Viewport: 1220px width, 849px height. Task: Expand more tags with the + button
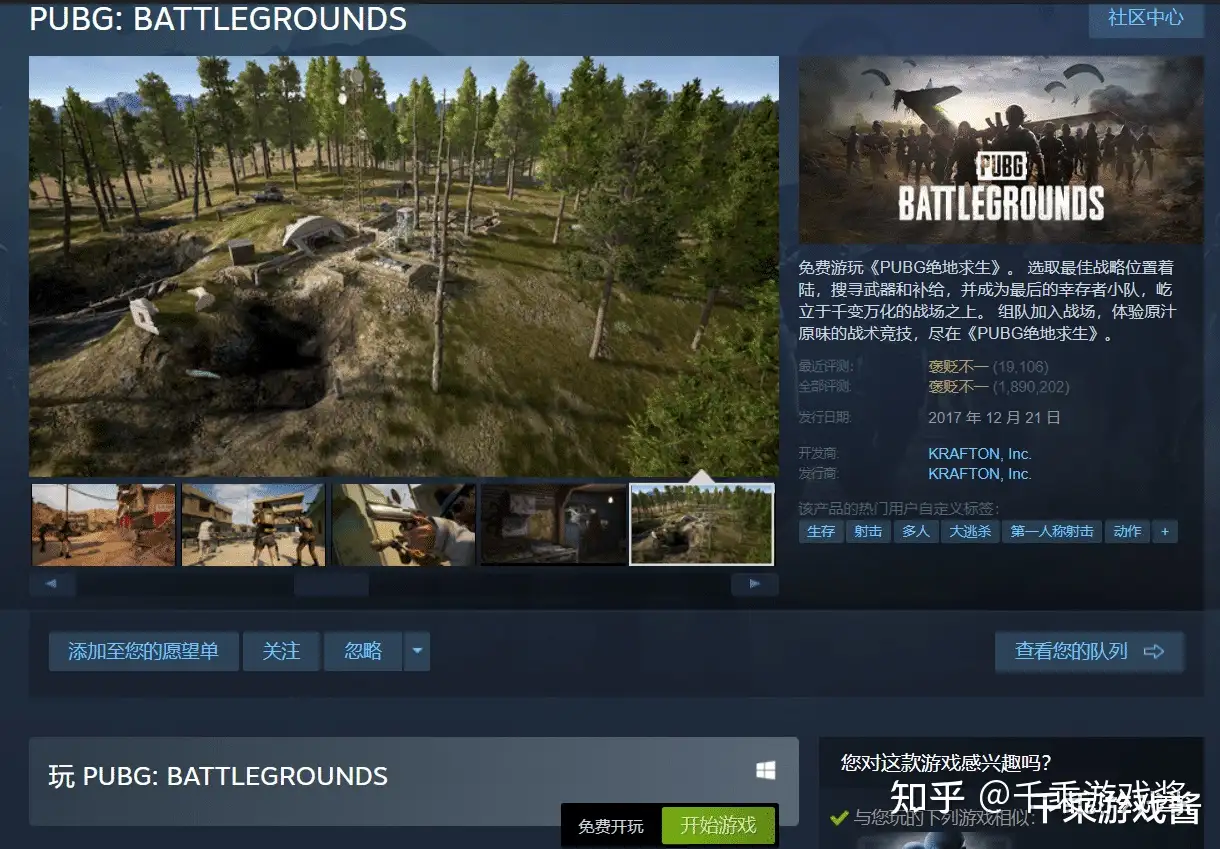click(1165, 531)
